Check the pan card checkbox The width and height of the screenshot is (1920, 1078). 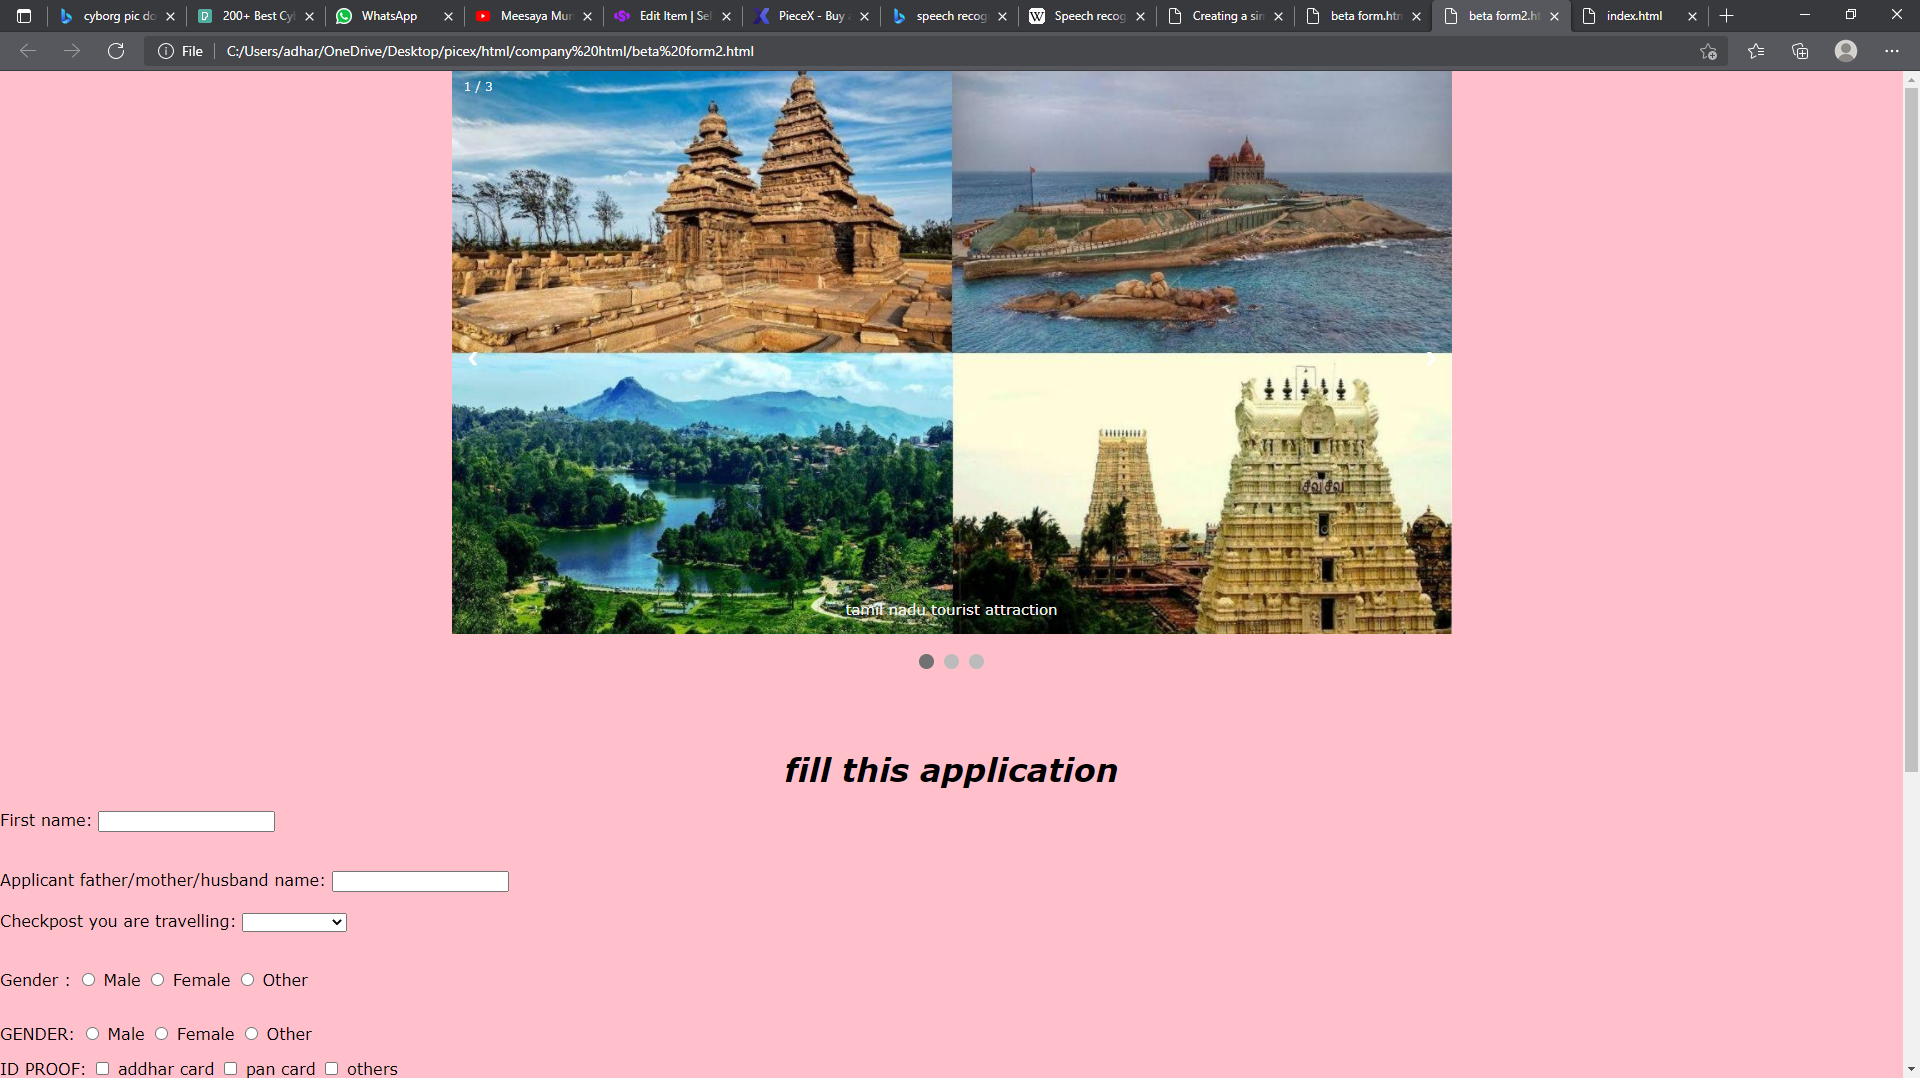click(x=231, y=1069)
